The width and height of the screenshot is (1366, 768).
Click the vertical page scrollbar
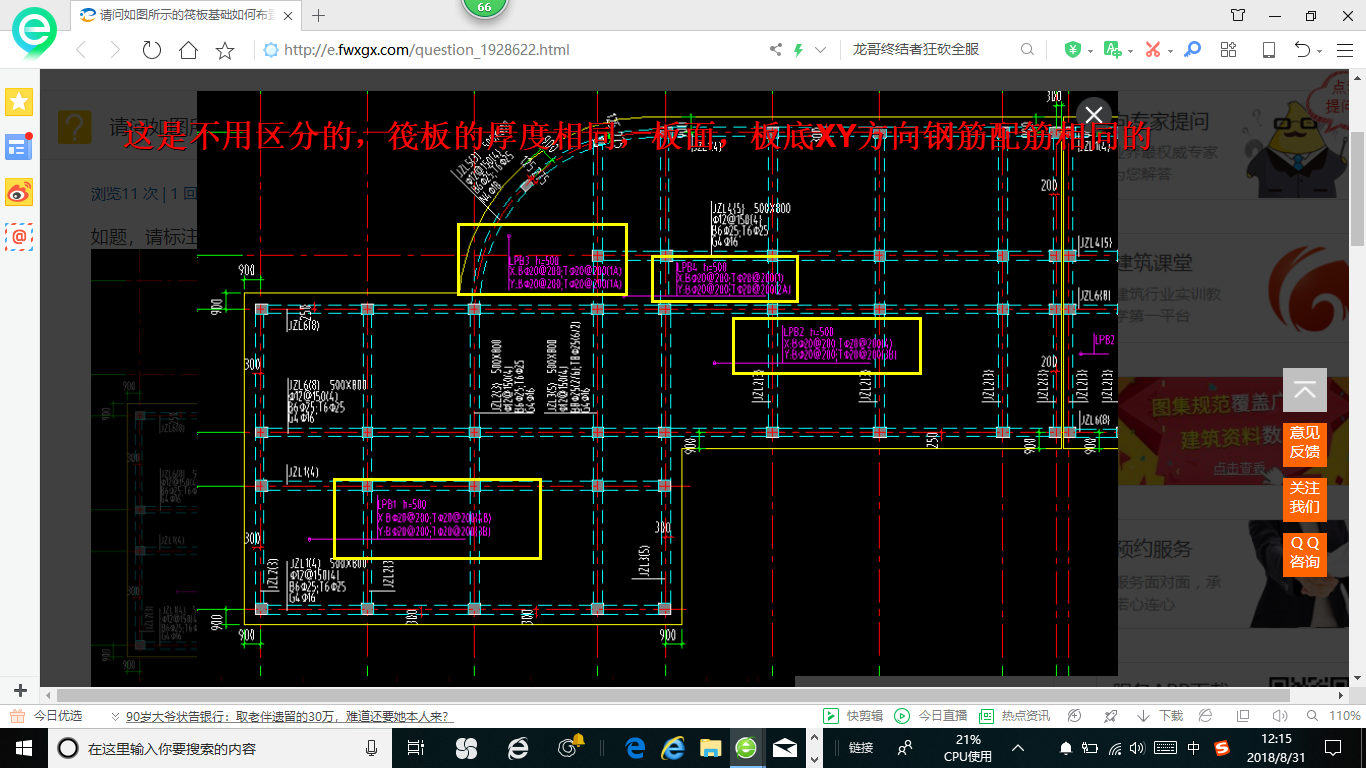(1357, 188)
